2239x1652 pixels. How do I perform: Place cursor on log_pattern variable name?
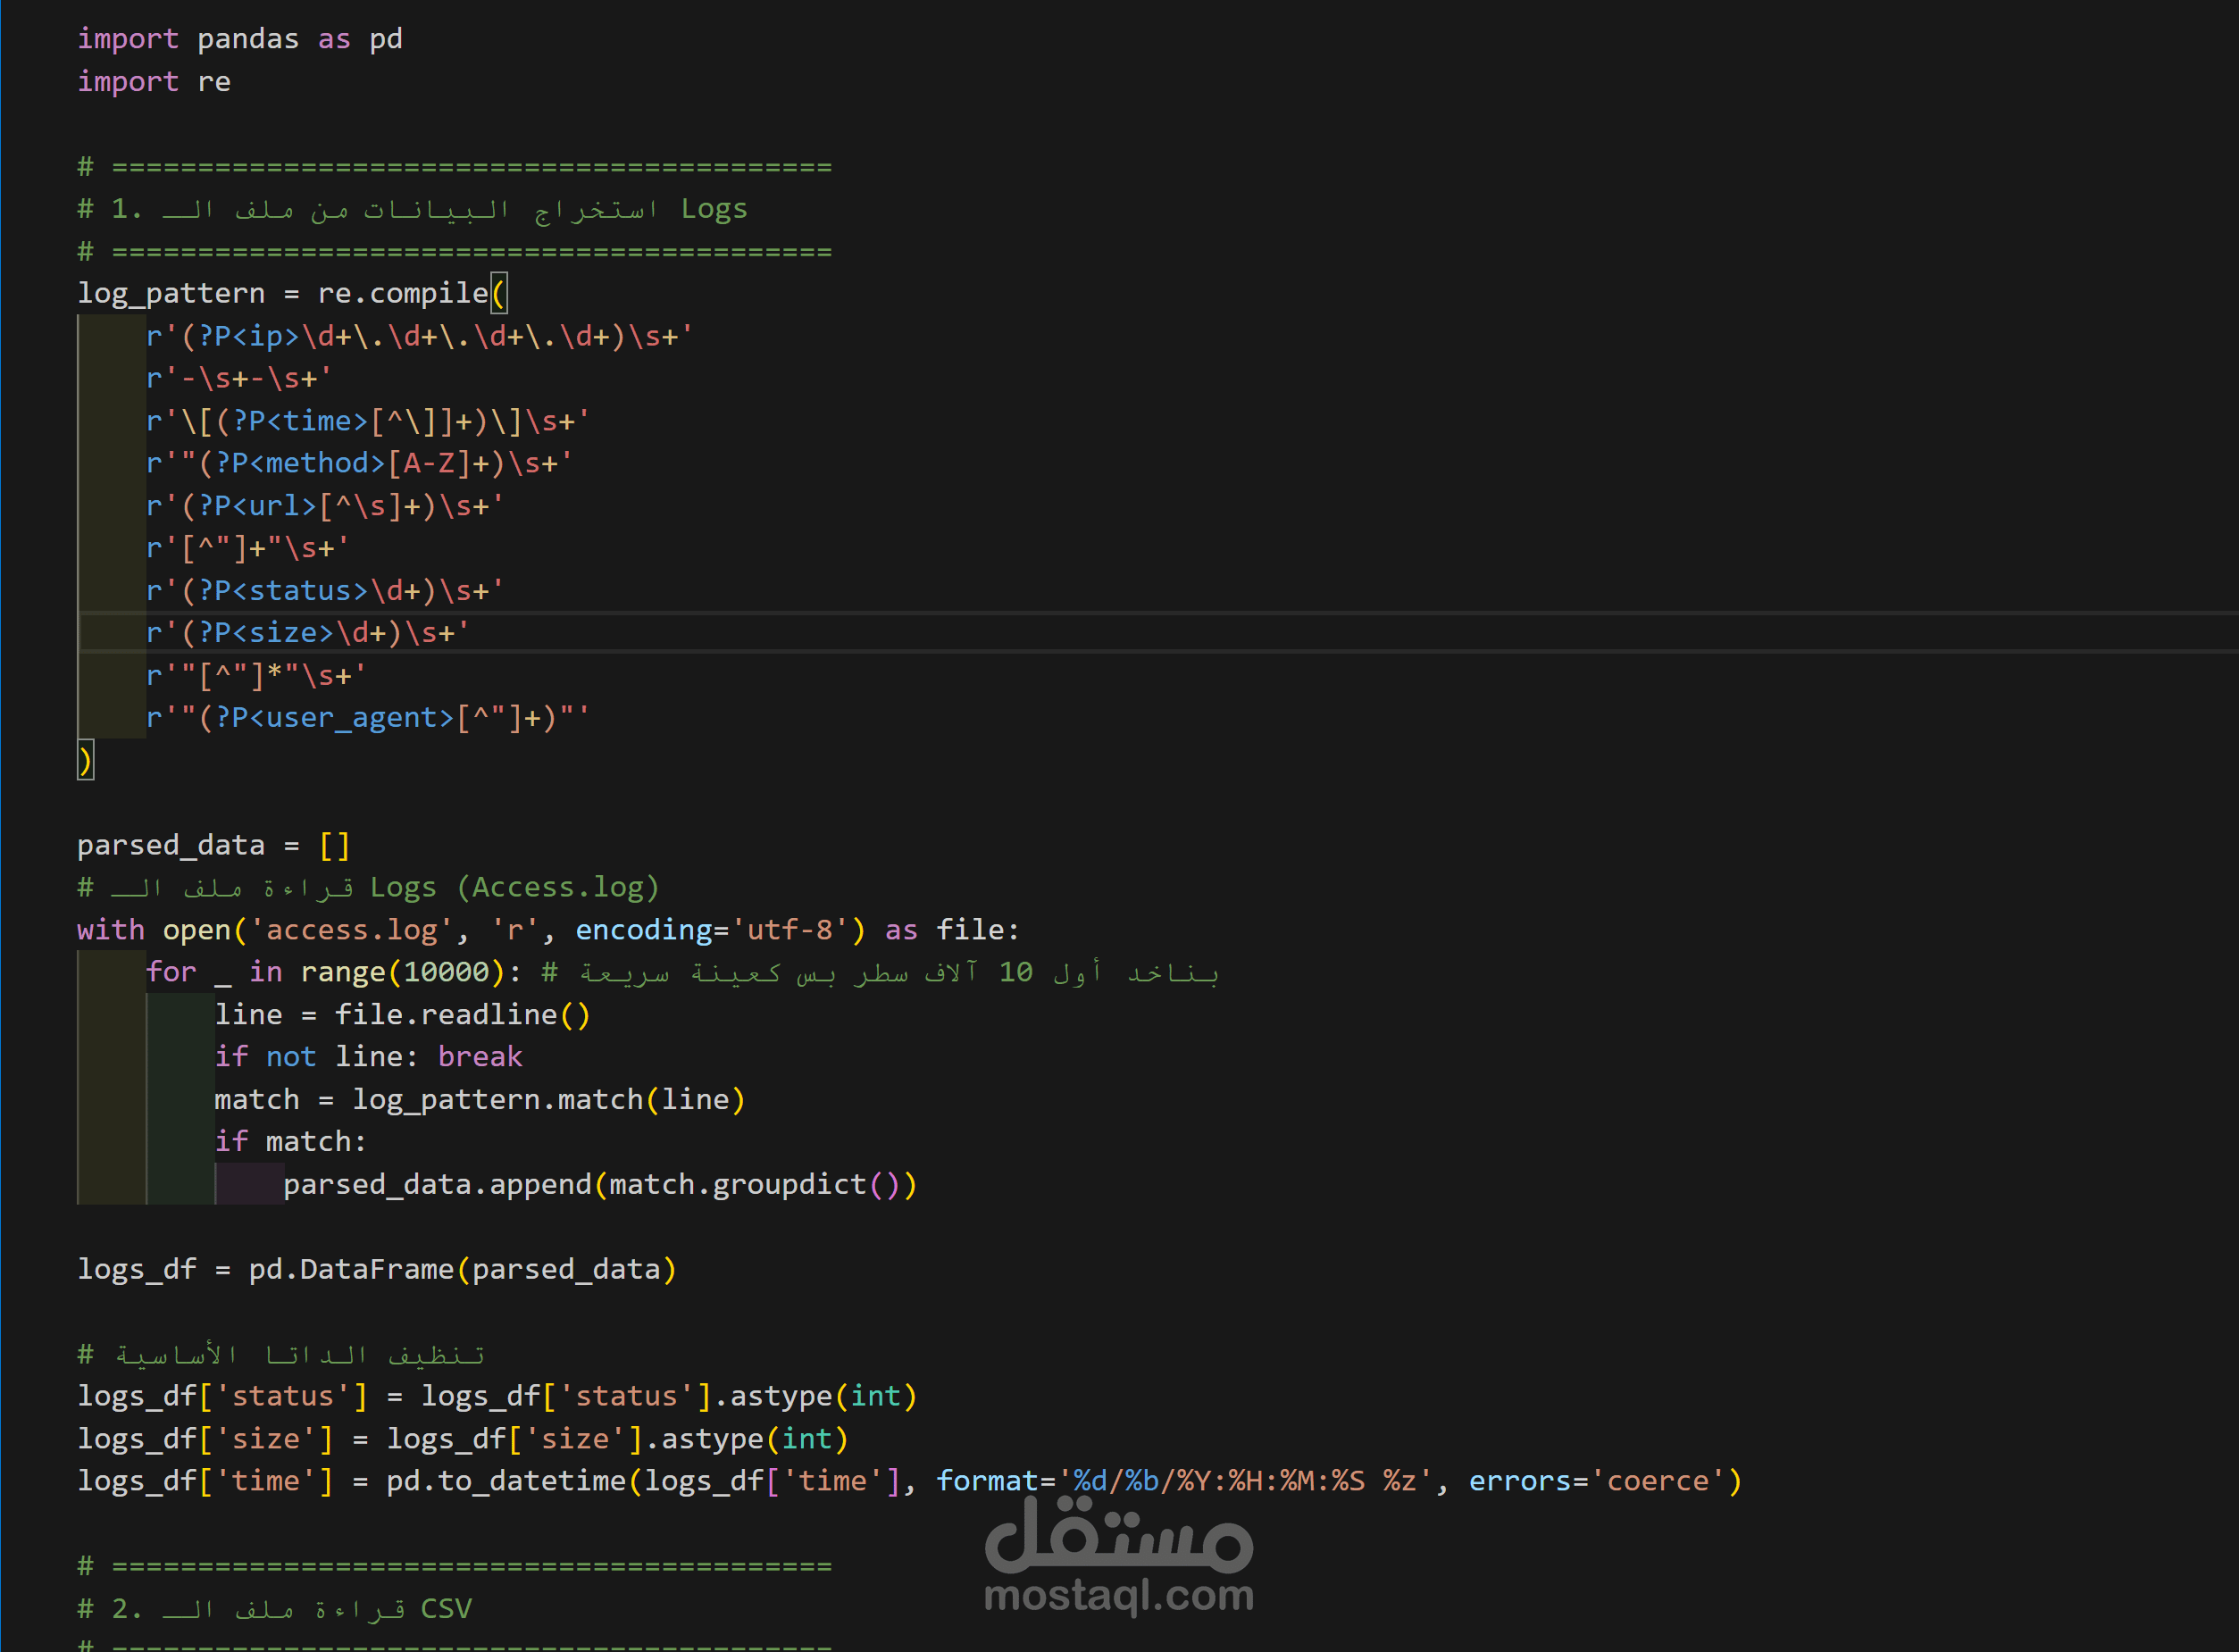170,292
